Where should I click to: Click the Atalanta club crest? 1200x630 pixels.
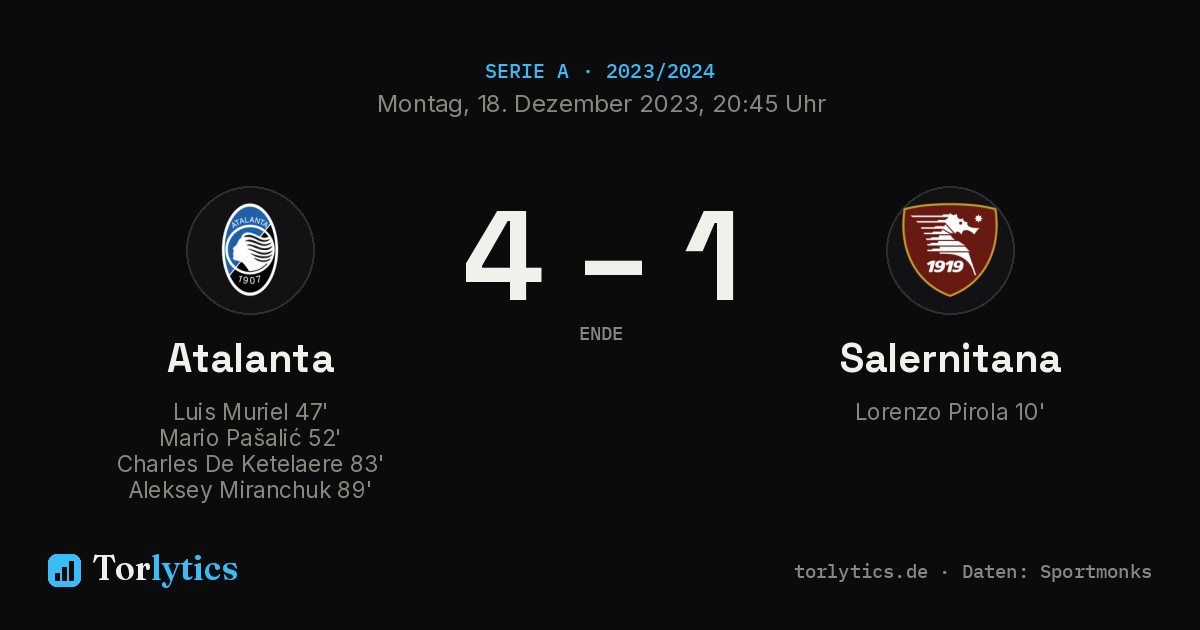pyautogui.click(x=250, y=250)
